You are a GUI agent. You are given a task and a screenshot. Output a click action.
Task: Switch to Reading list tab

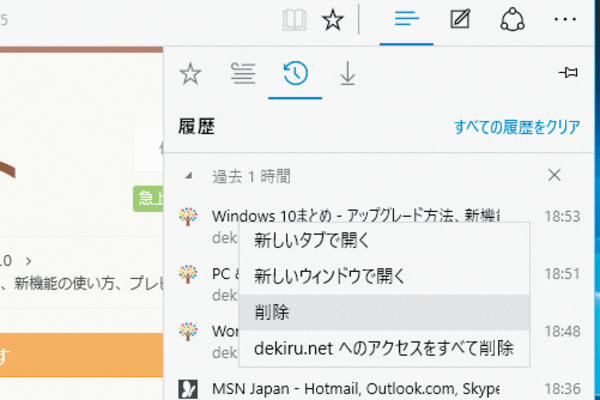(x=243, y=73)
